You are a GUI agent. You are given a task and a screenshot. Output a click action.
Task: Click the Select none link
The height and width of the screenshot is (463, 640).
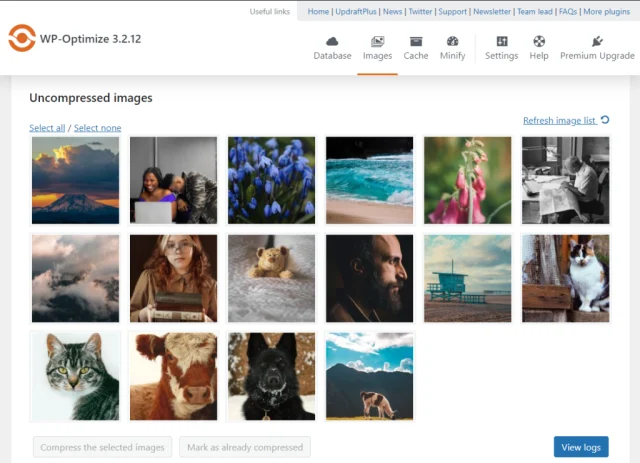tap(97, 128)
